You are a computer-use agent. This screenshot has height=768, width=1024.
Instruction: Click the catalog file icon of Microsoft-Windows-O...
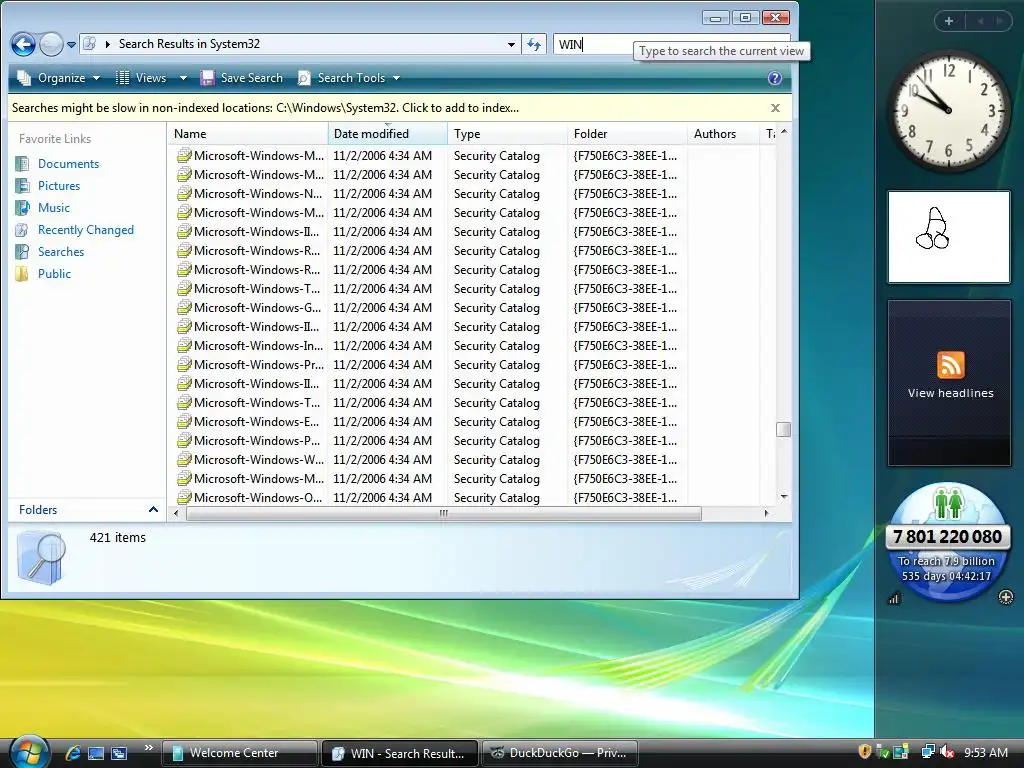[x=184, y=498]
